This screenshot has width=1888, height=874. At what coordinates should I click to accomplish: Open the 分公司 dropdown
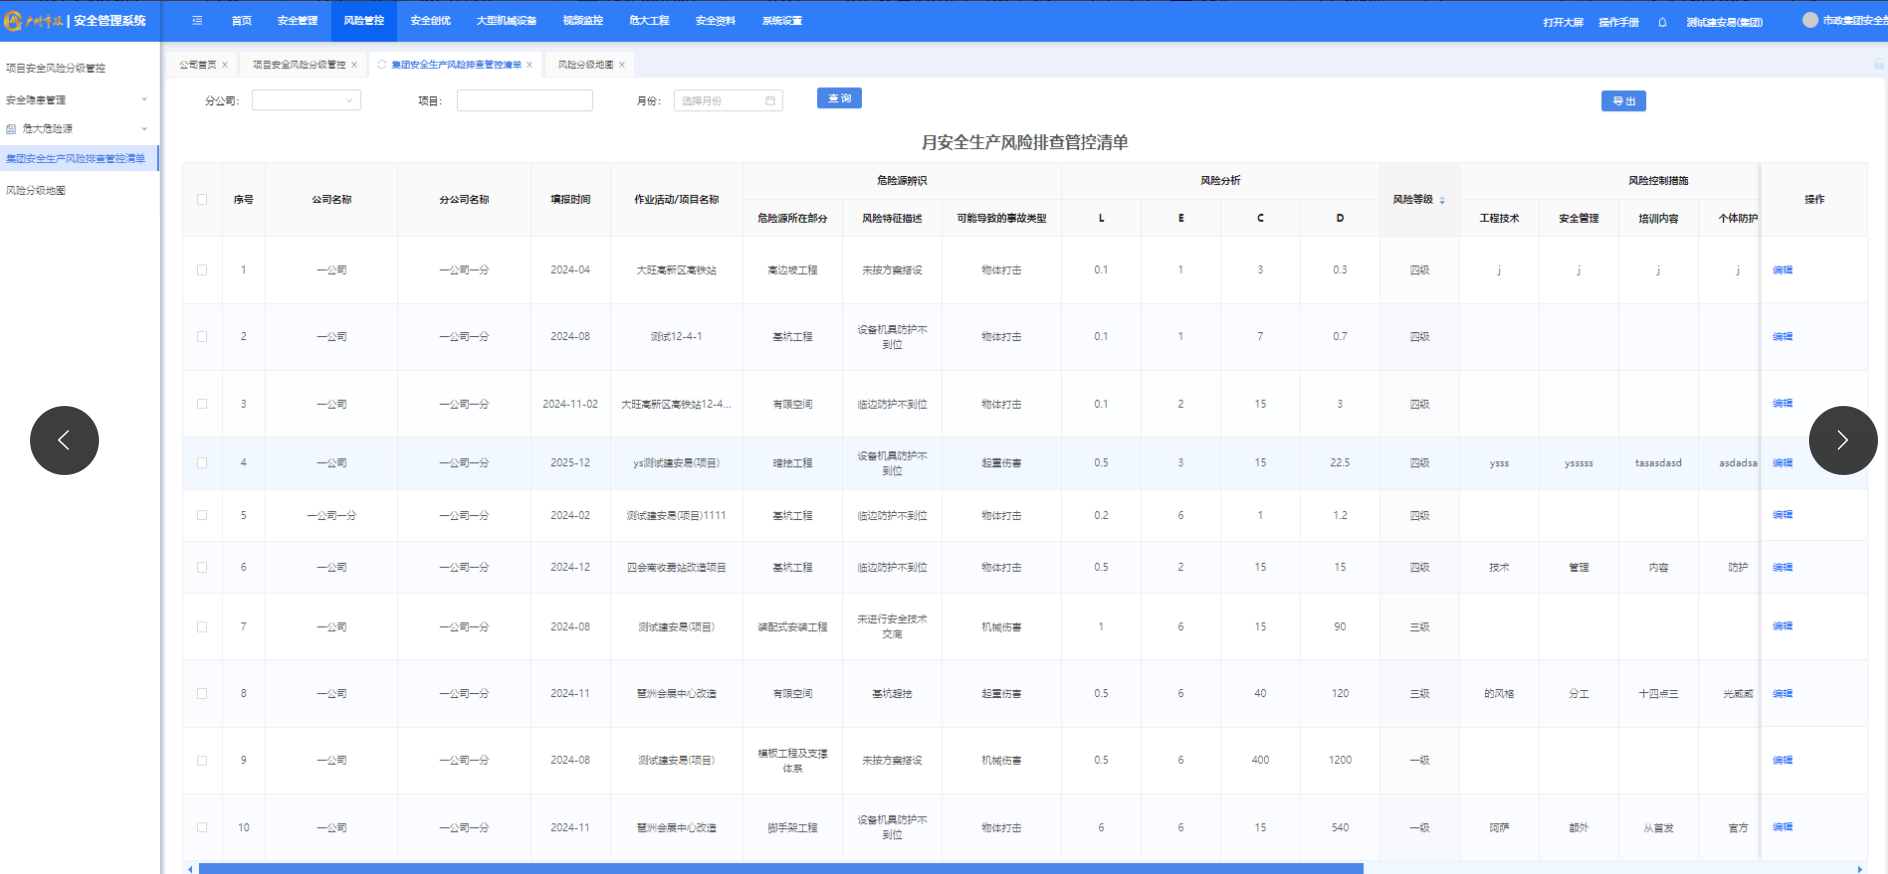306,101
